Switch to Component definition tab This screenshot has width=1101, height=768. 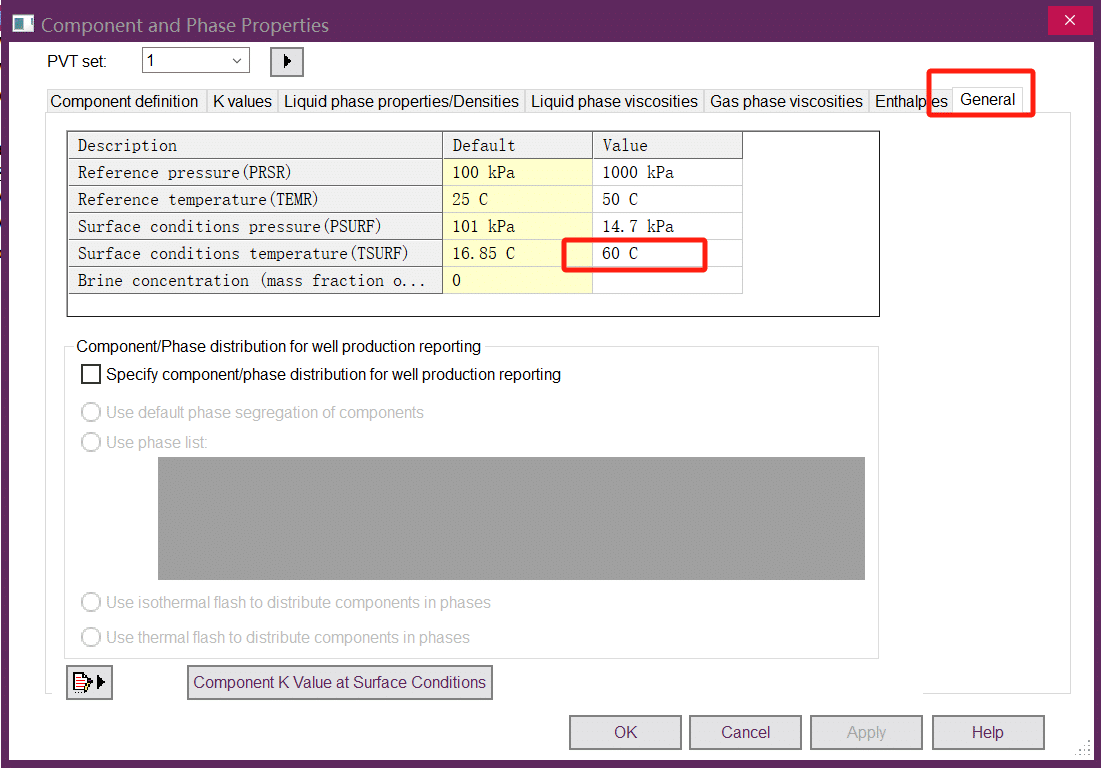pyautogui.click(x=124, y=101)
